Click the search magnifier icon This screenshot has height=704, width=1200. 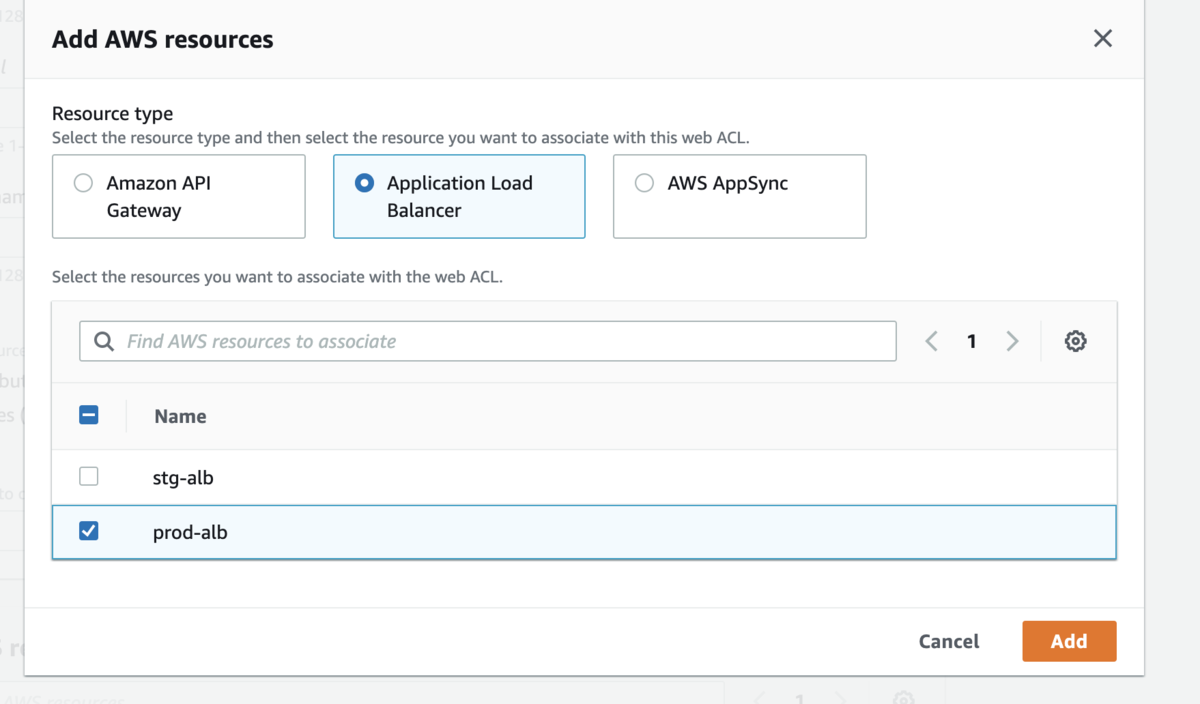(x=104, y=341)
